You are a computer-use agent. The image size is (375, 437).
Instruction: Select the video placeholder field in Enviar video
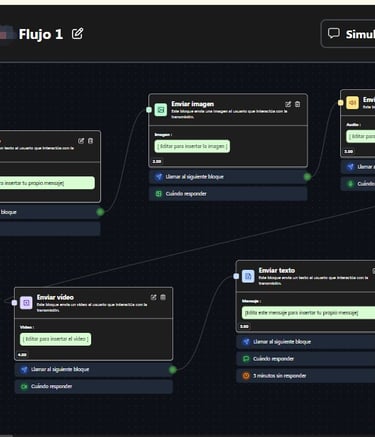click(55, 339)
